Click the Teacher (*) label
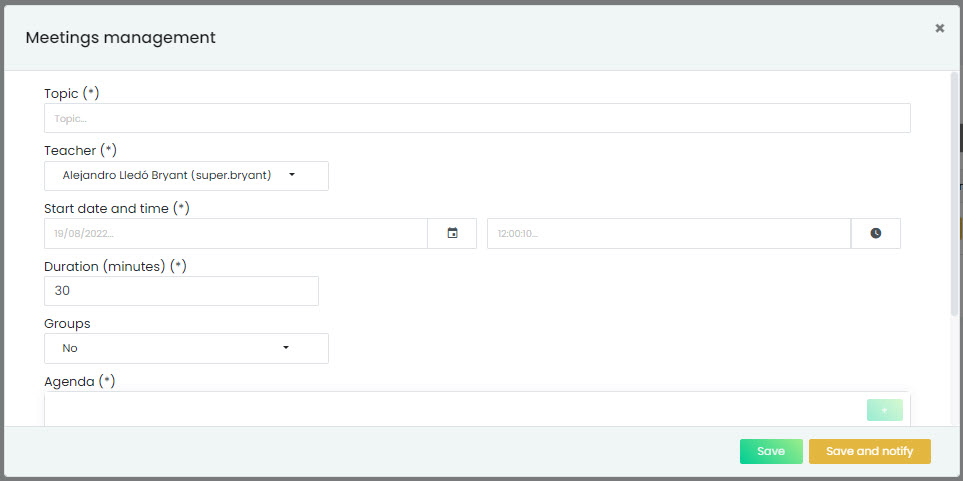 pyautogui.click(x=80, y=150)
